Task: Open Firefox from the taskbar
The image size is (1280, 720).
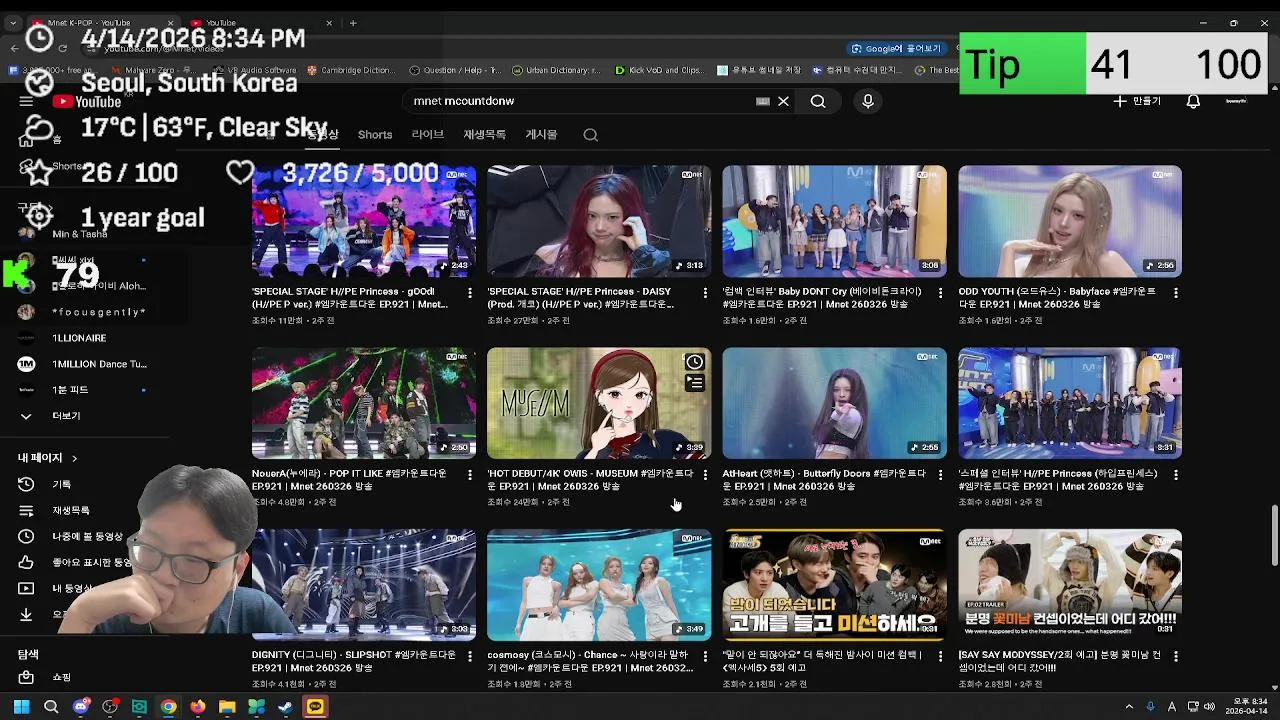Action: pyautogui.click(x=198, y=707)
